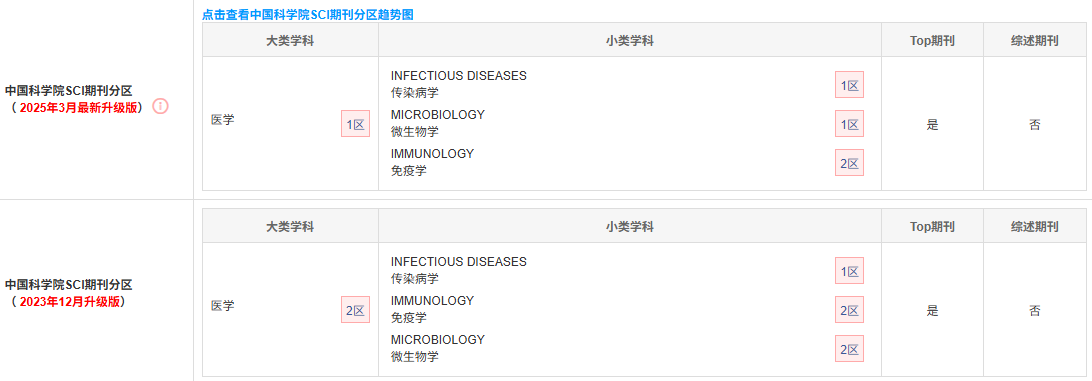The height and width of the screenshot is (381, 1092).
Task: Click 是 Top期刊 value in 2025 table
Action: 933,125
